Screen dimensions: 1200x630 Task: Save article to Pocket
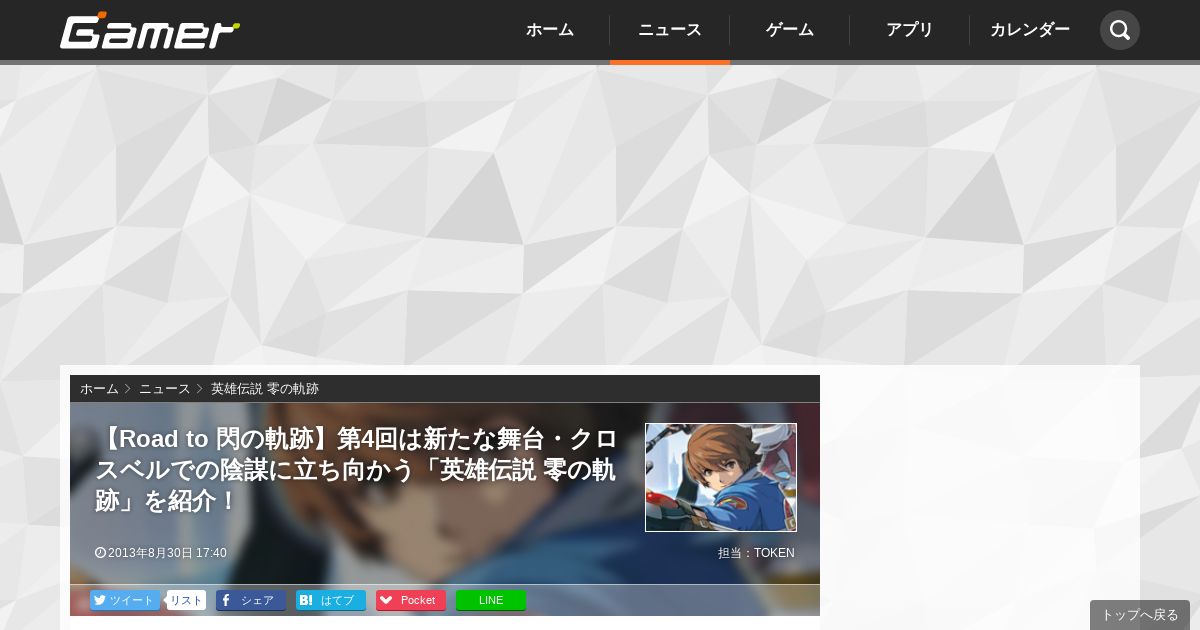pos(411,600)
